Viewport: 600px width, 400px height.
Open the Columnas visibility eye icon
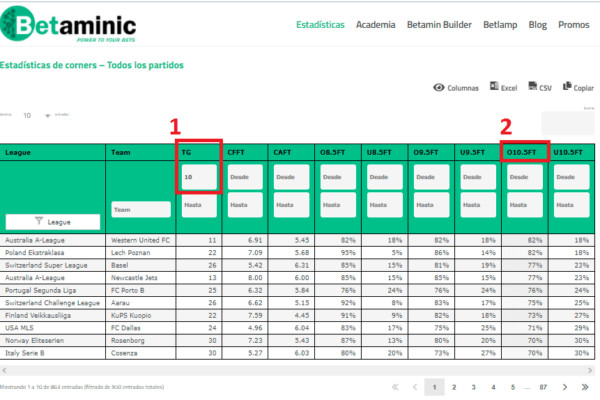439,88
